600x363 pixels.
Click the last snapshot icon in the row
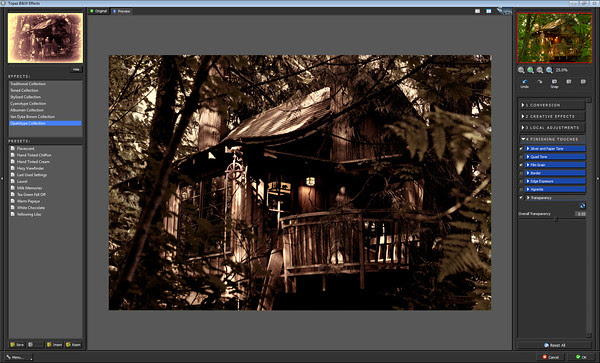pos(583,82)
